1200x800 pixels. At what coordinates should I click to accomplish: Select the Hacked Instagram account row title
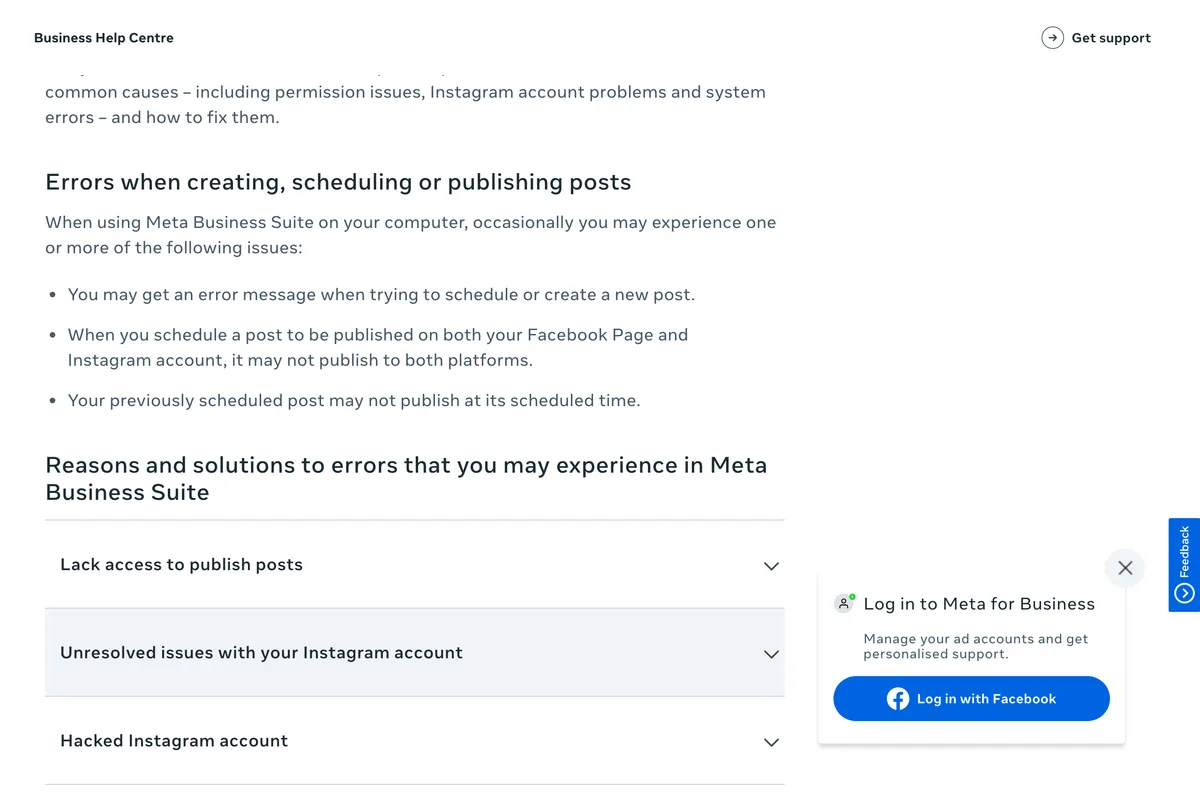coord(174,741)
